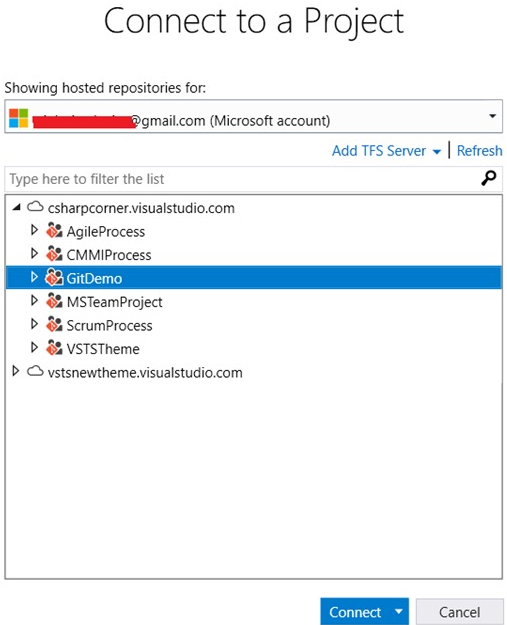The height and width of the screenshot is (625, 507).
Task: Click the search magnifier icon in filter box
Action: point(488,178)
